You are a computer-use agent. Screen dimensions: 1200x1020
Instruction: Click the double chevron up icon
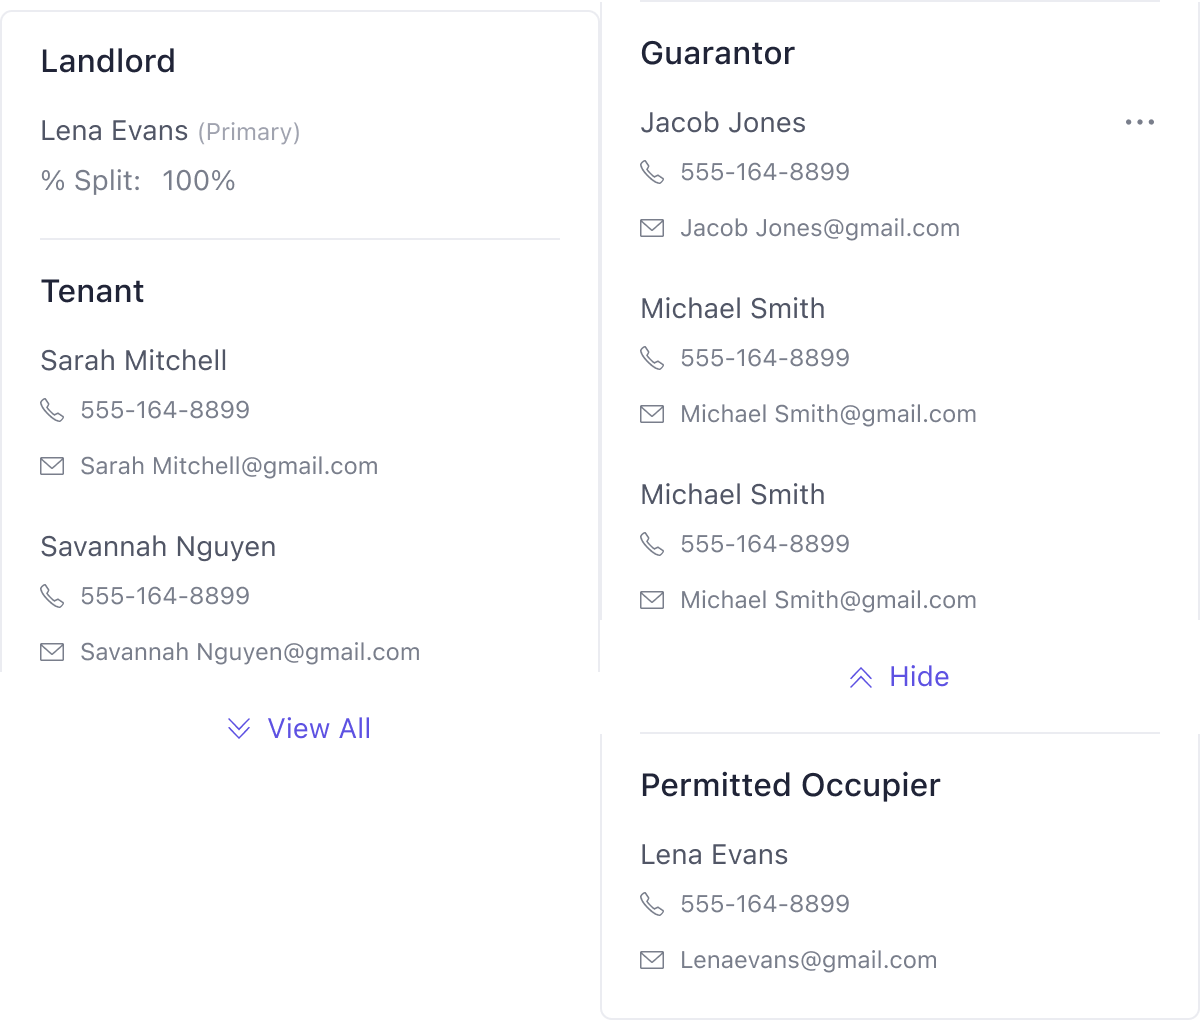point(861,678)
